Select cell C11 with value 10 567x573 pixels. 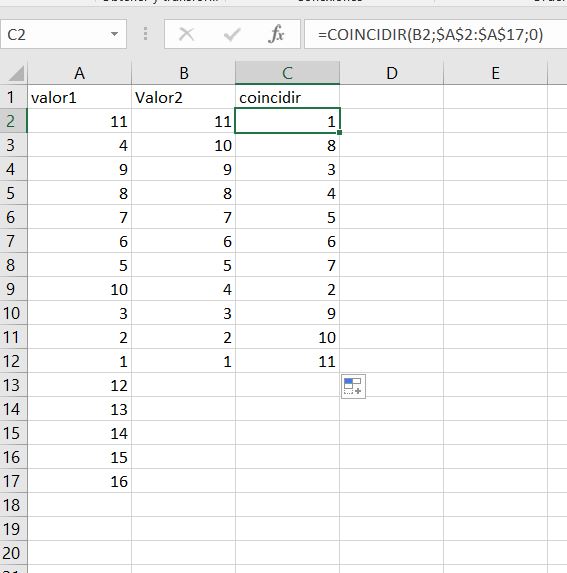tap(288, 337)
